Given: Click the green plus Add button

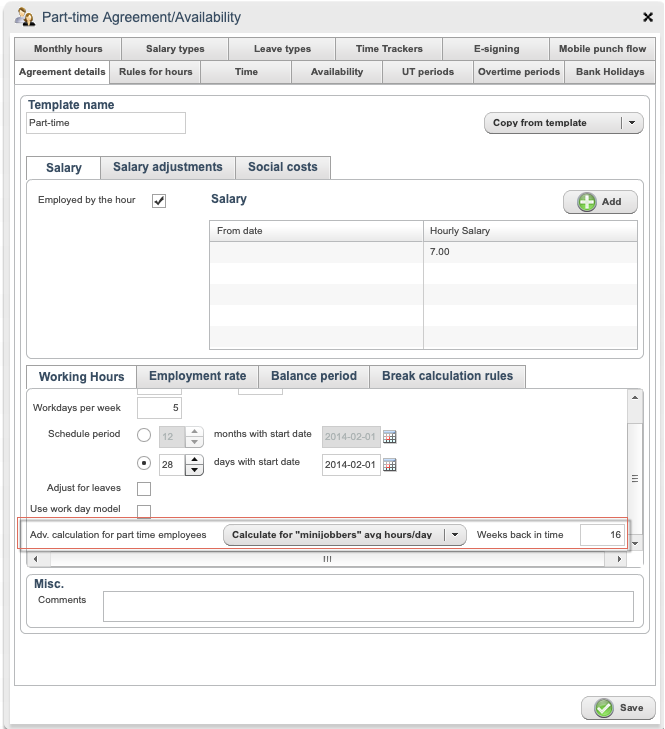Looking at the screenshot, I should (600, 202).
